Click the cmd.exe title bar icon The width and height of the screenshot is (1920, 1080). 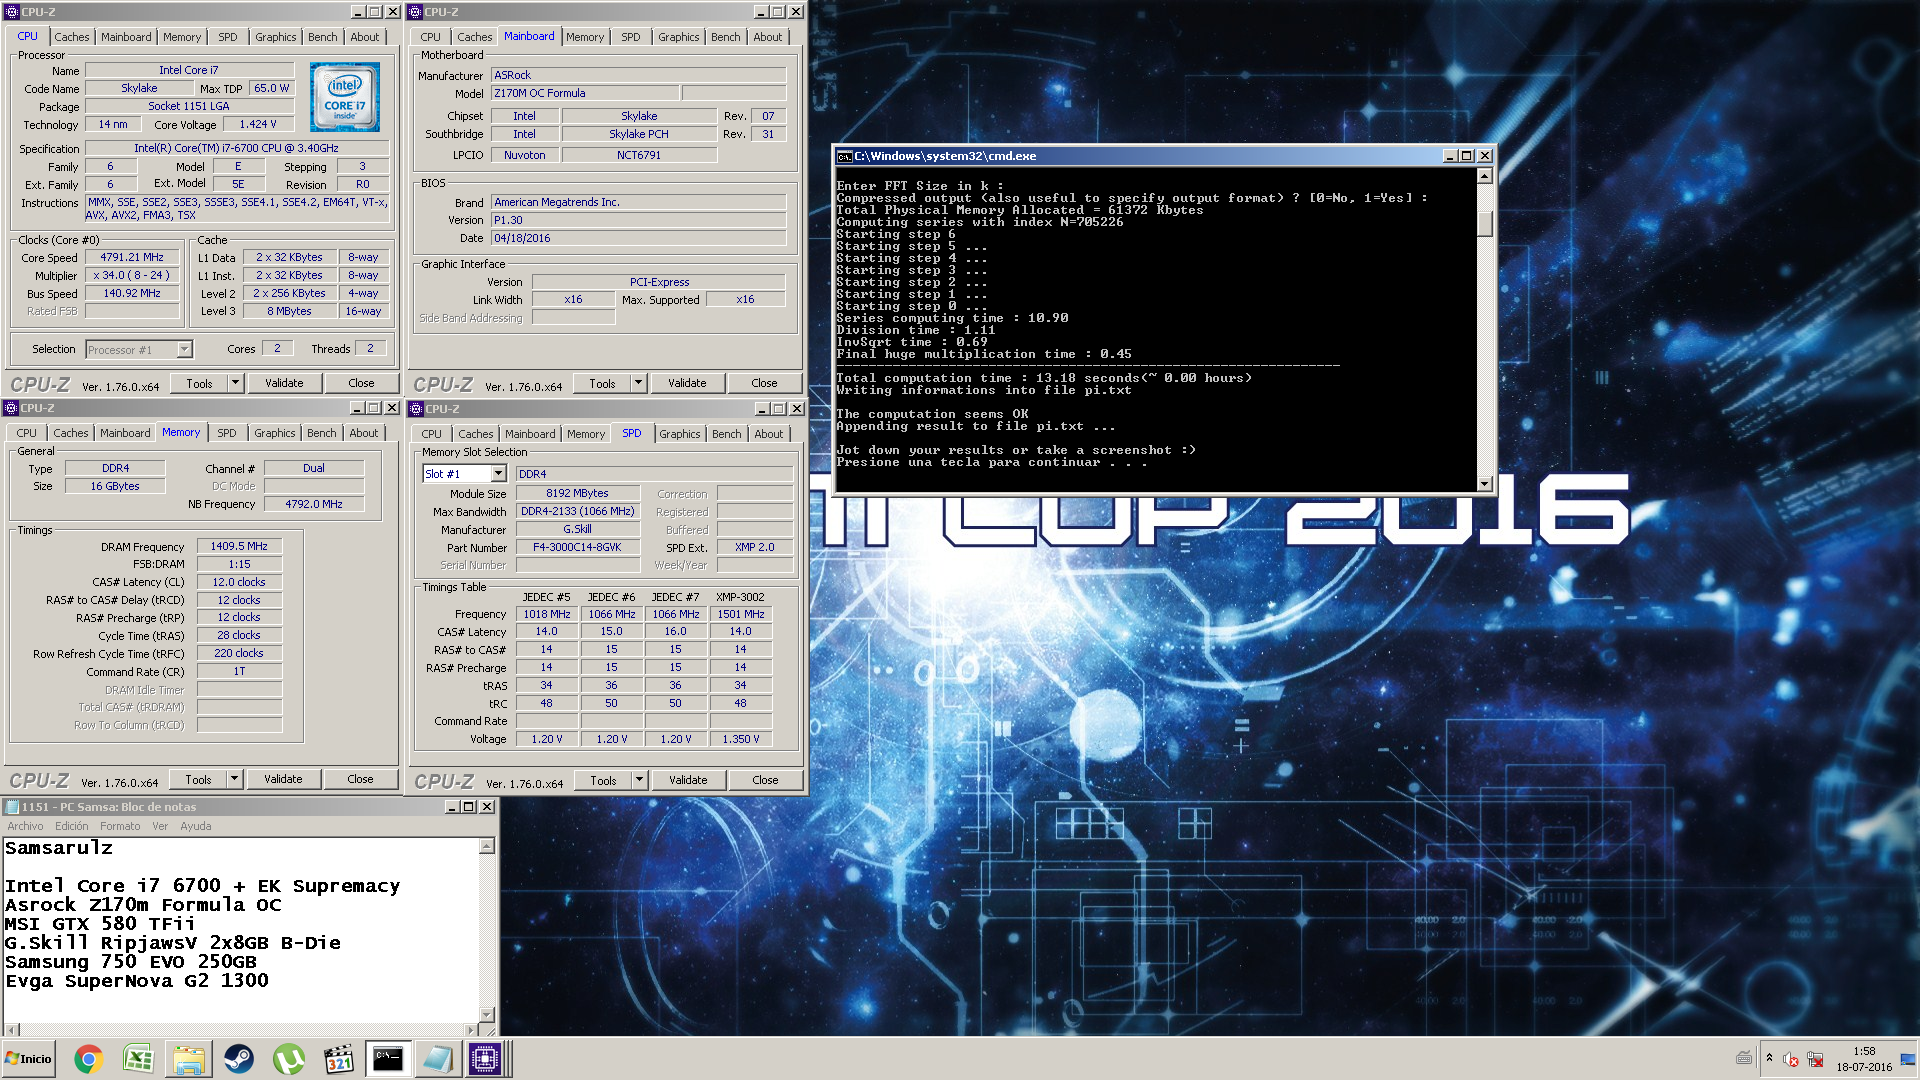tap(845, 156)
